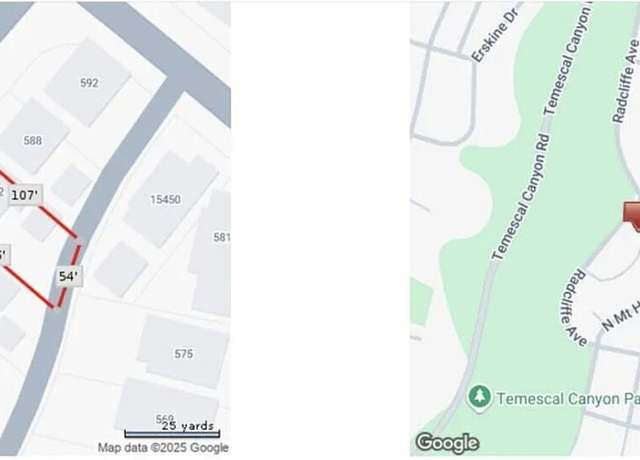
Task: Click the N Mt street label
Action: [620, 316]
